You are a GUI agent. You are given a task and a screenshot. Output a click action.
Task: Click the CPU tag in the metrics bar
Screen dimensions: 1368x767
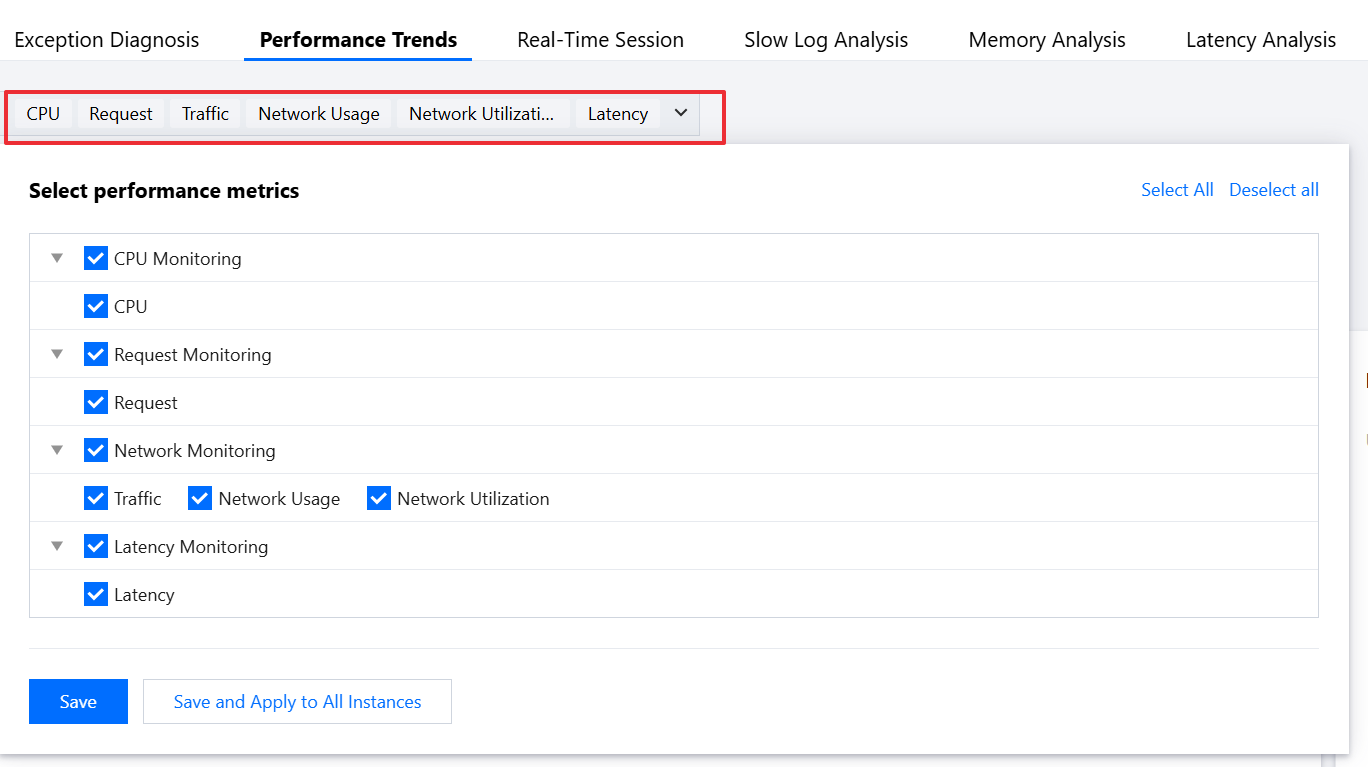point(43,114)
